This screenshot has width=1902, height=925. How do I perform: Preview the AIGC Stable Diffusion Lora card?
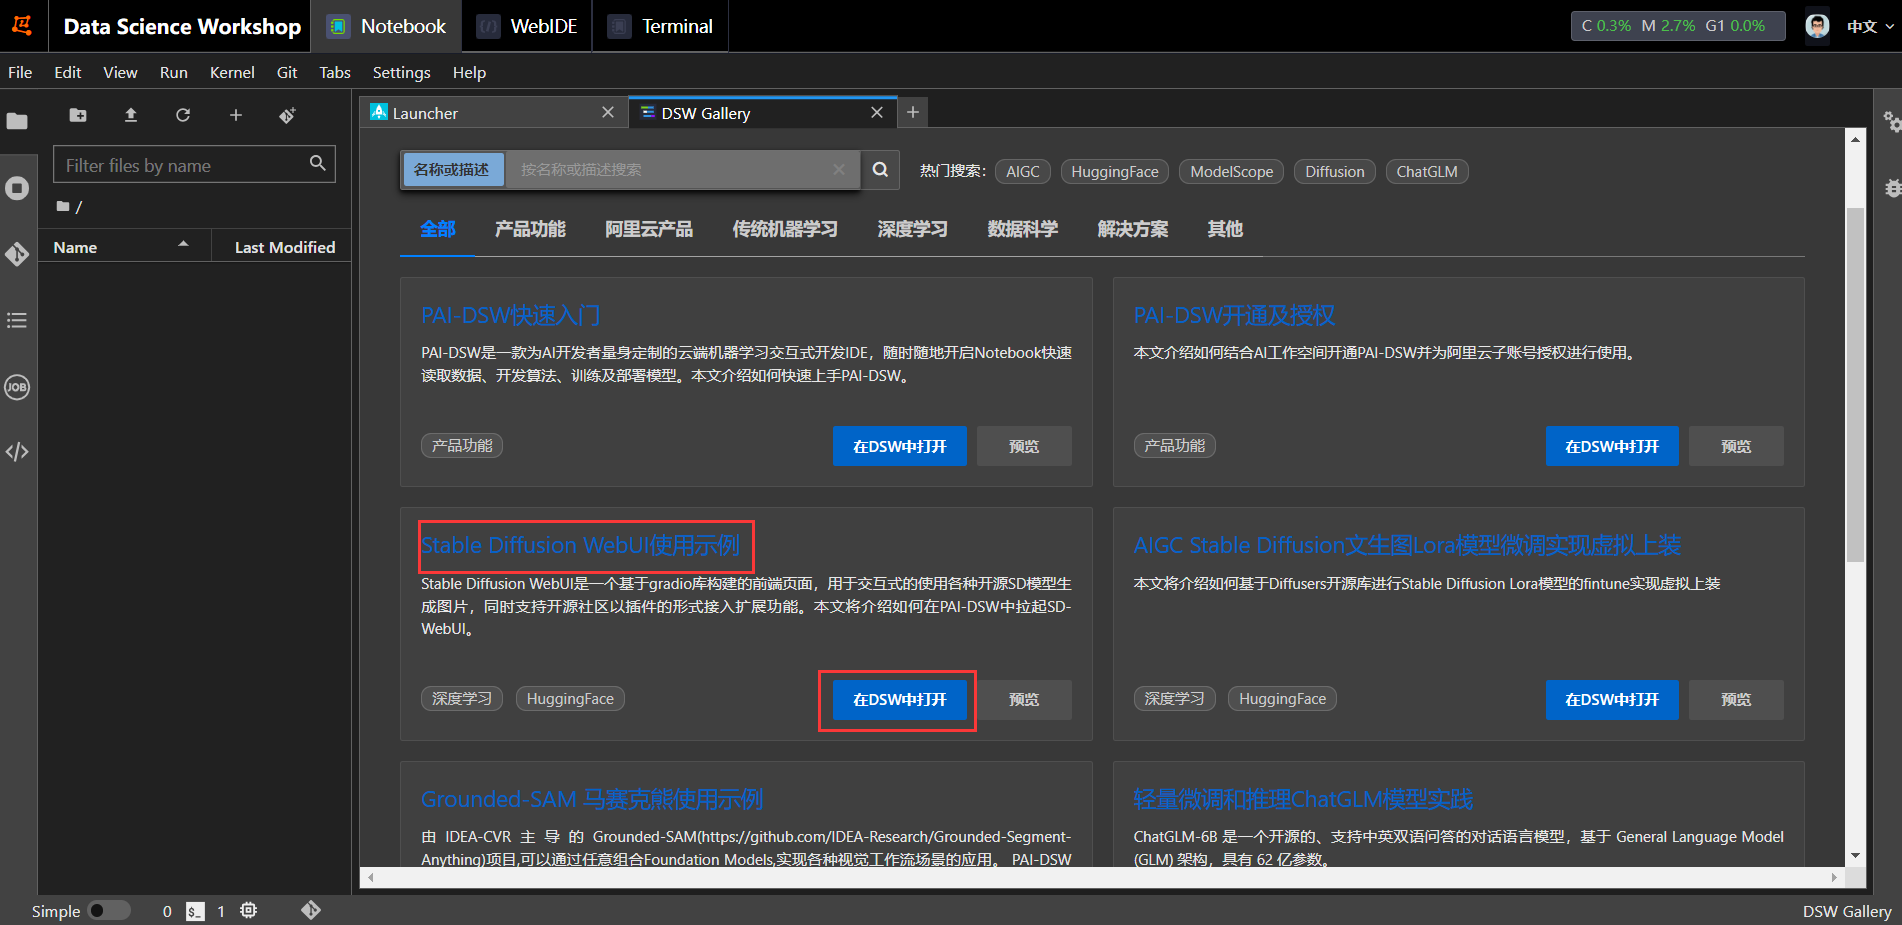(x=1736, y=700)
